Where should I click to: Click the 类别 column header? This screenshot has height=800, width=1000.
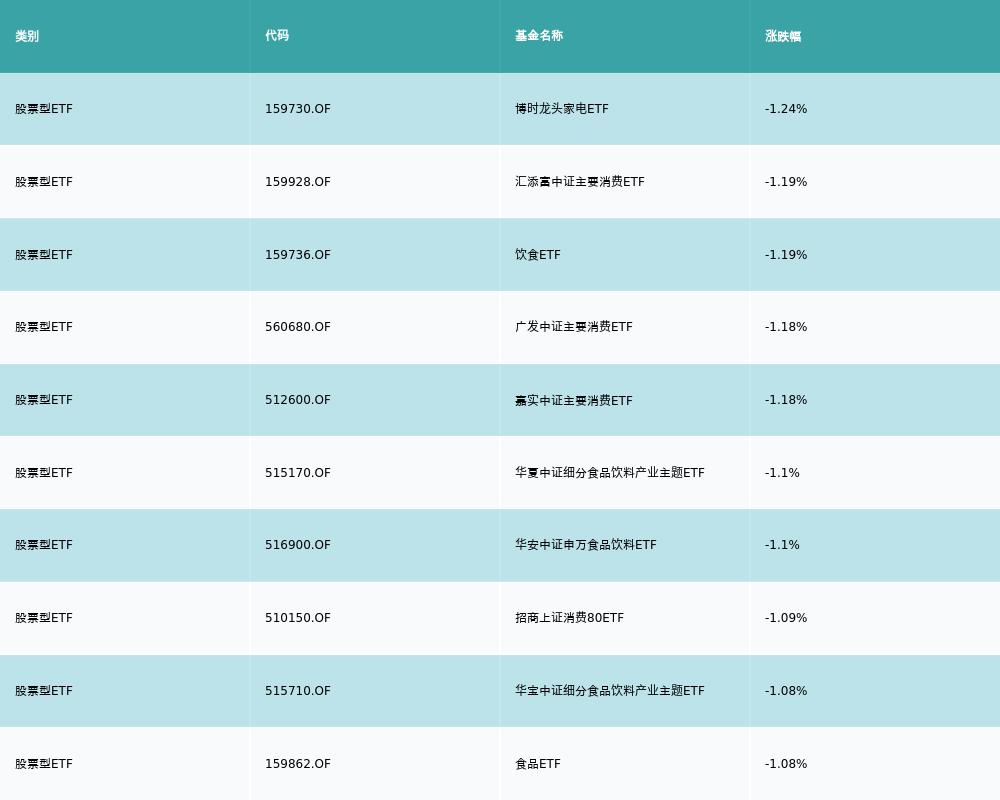[x=27, y=36]
